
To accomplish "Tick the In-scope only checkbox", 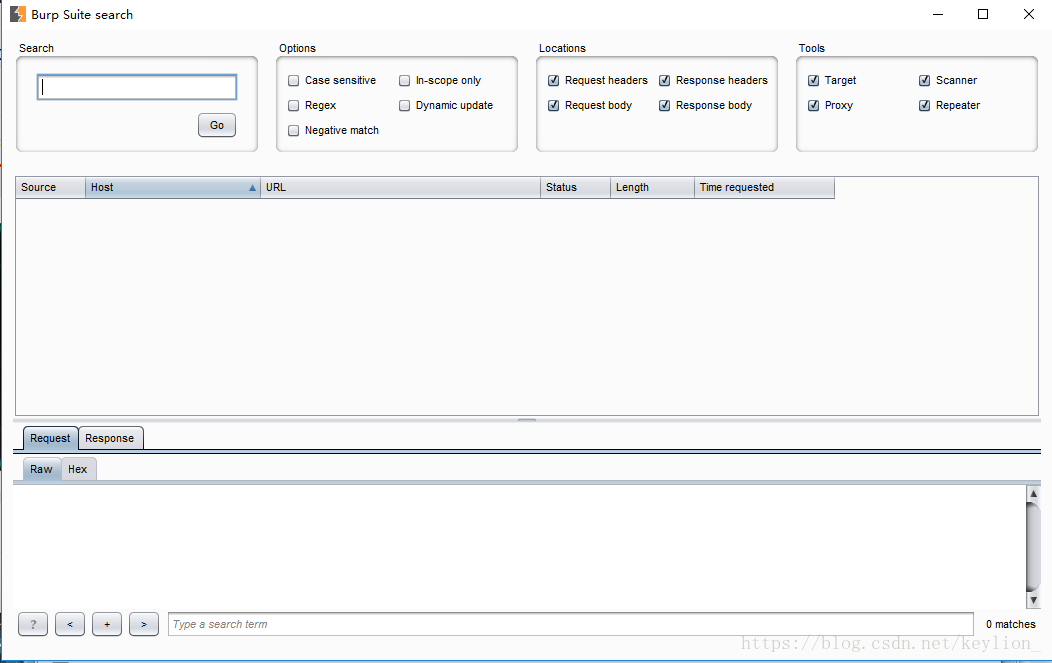I will click(405, 81).
